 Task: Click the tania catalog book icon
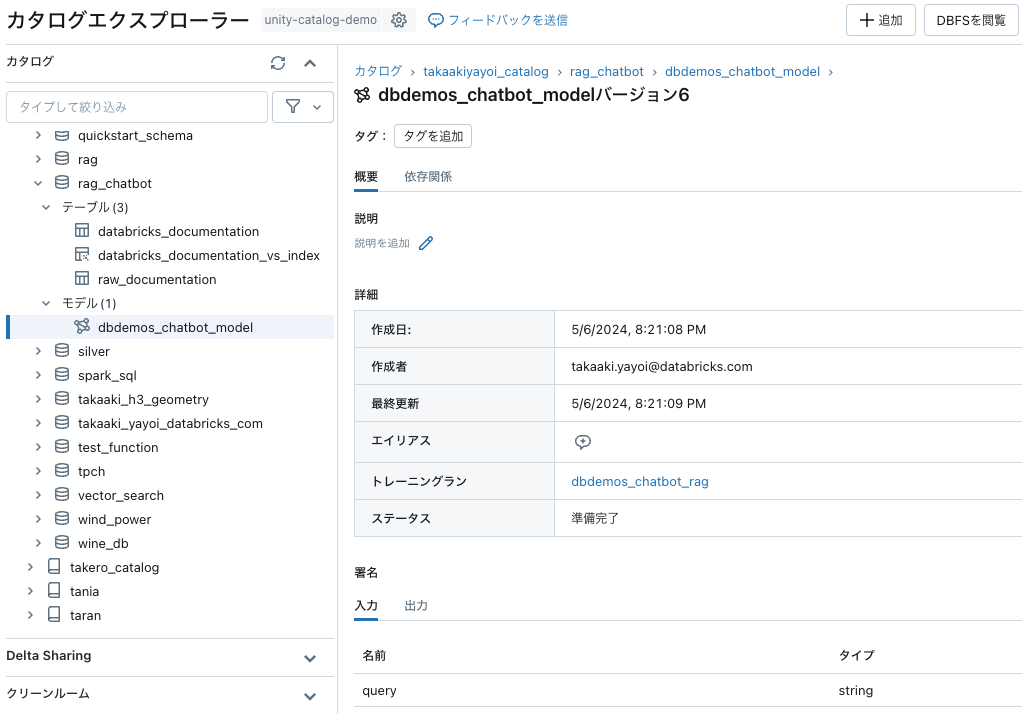click(x=55, y=591)
